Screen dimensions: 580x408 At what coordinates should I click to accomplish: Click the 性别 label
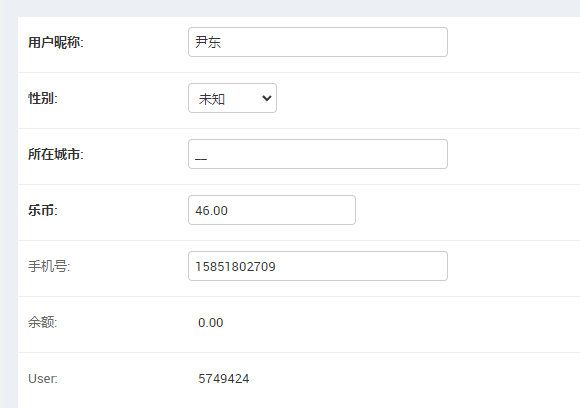pos(43,98)
